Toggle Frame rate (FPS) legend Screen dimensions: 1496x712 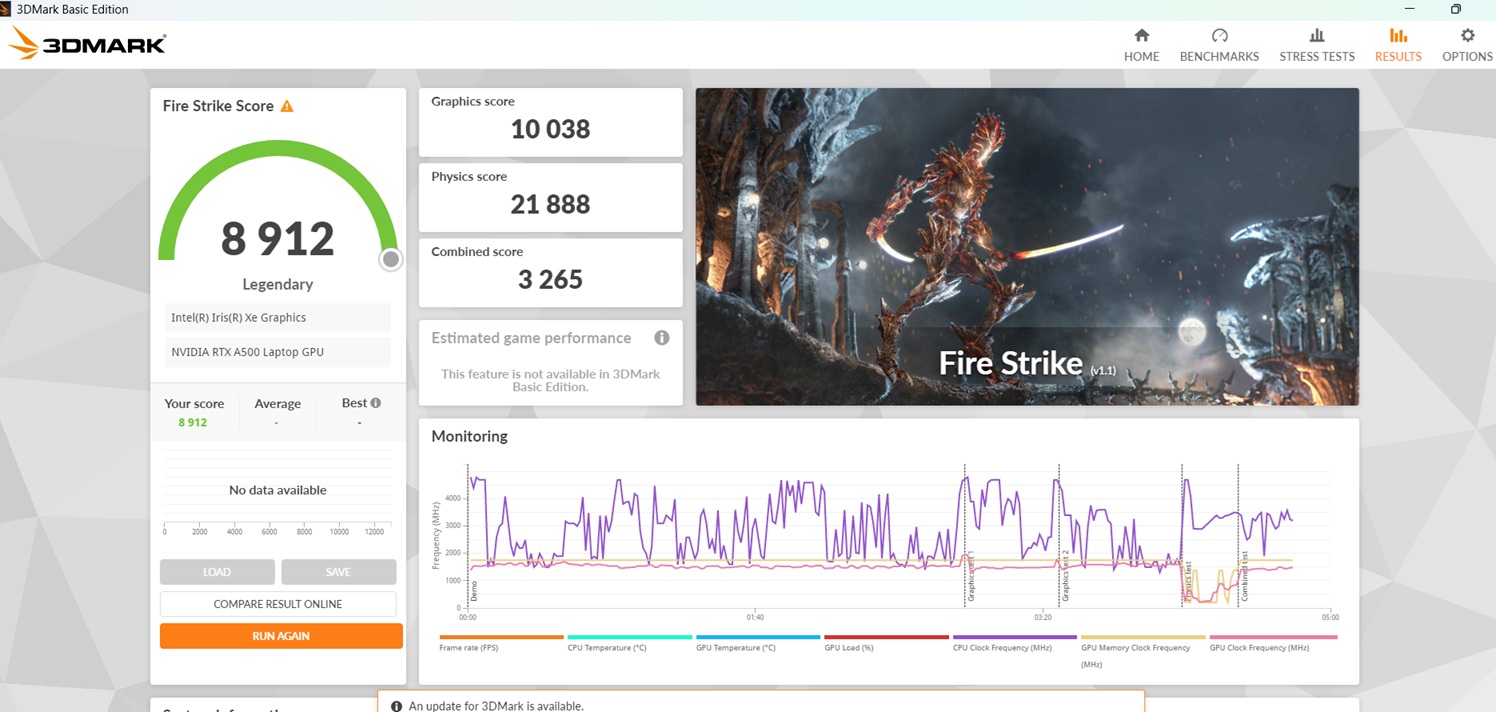pos(501,643)
